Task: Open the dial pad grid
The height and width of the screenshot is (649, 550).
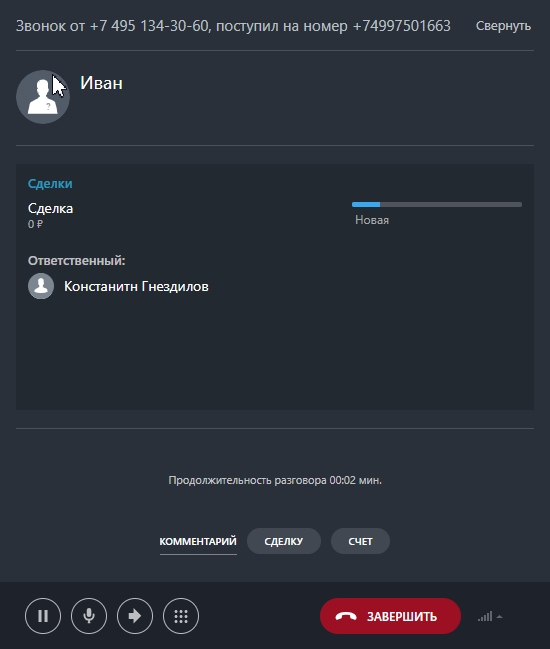Action: [x=181, y=616]
